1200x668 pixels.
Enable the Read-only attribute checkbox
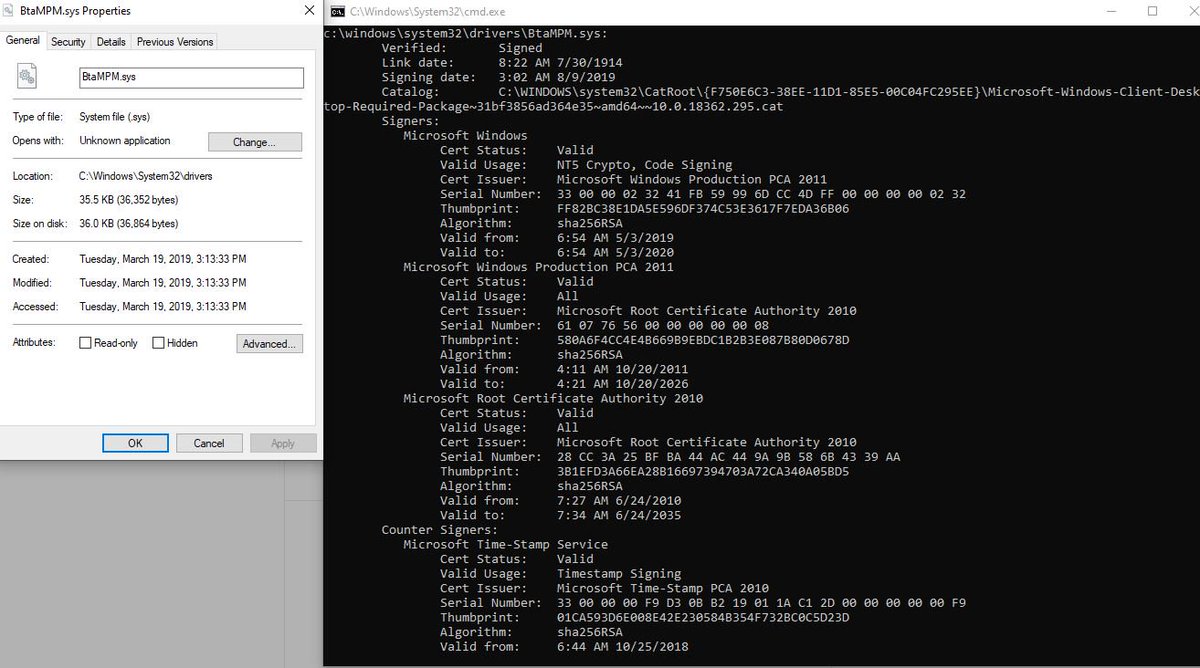(x=85, y=343)
